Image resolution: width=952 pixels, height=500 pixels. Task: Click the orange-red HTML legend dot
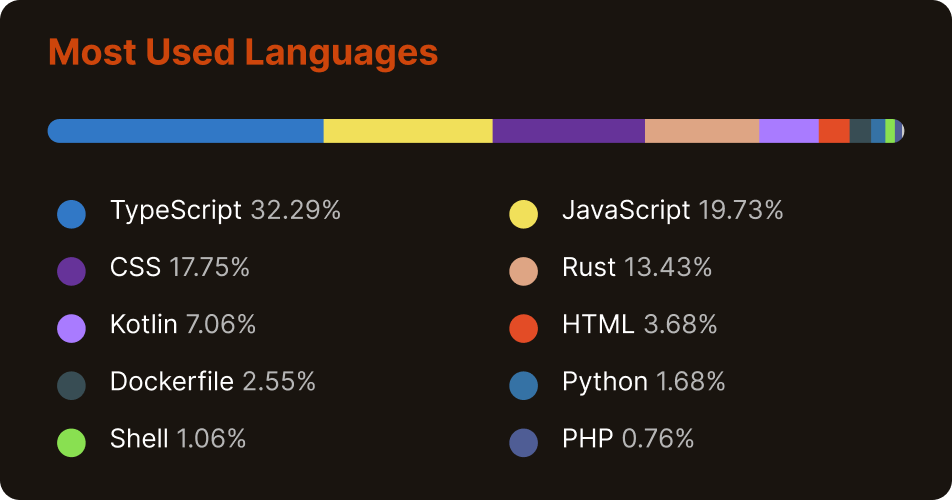(524, 328)
